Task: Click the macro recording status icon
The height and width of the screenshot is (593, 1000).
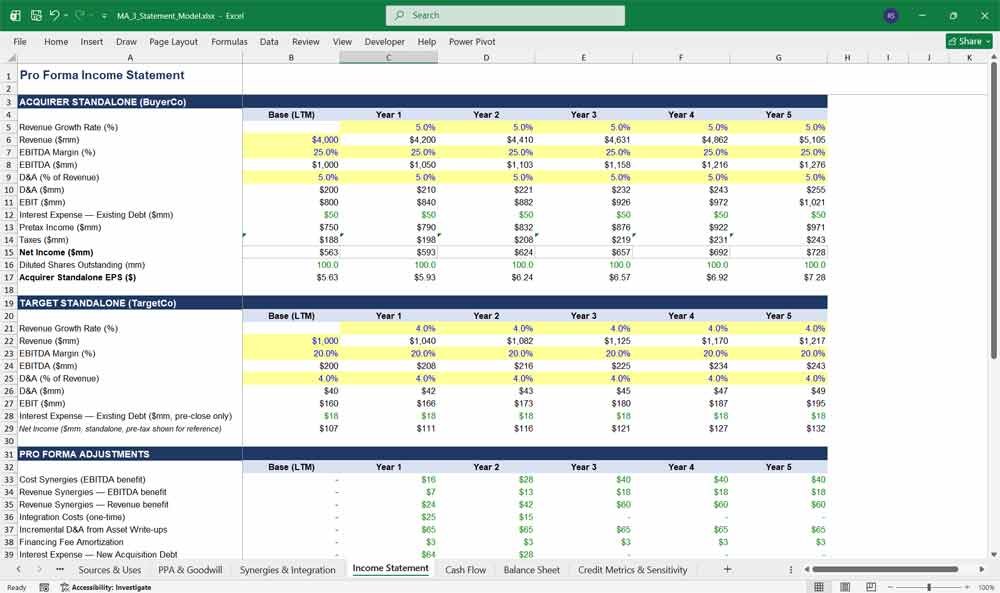Action: (44, 587)
